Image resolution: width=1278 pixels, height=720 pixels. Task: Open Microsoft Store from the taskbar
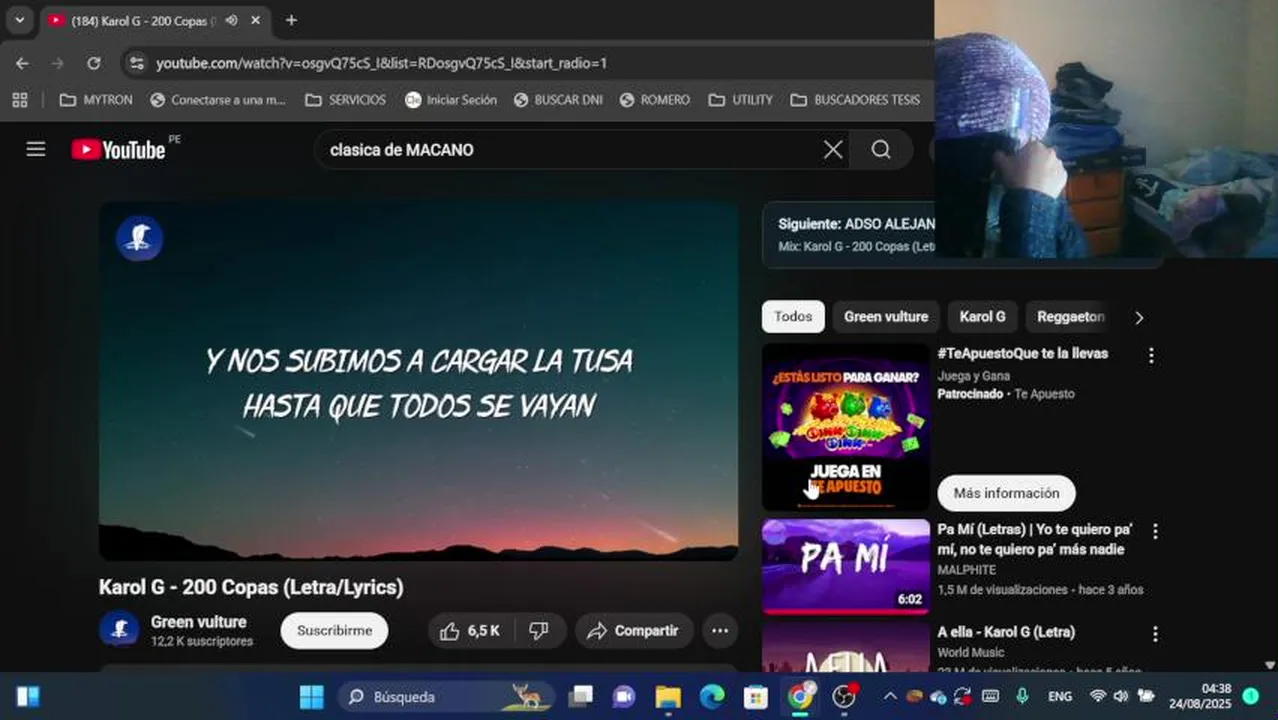point(756,696)
